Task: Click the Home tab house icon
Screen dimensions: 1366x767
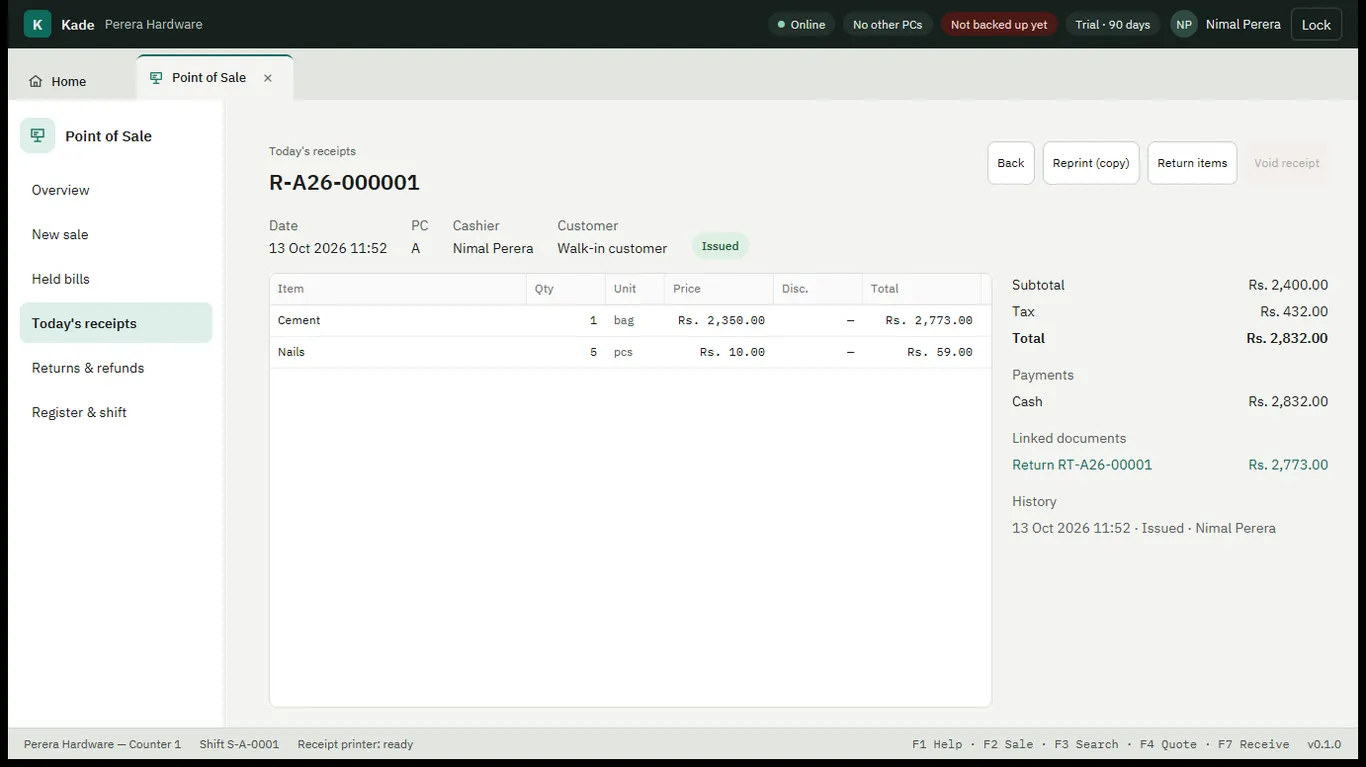Action: click(36, 81)
